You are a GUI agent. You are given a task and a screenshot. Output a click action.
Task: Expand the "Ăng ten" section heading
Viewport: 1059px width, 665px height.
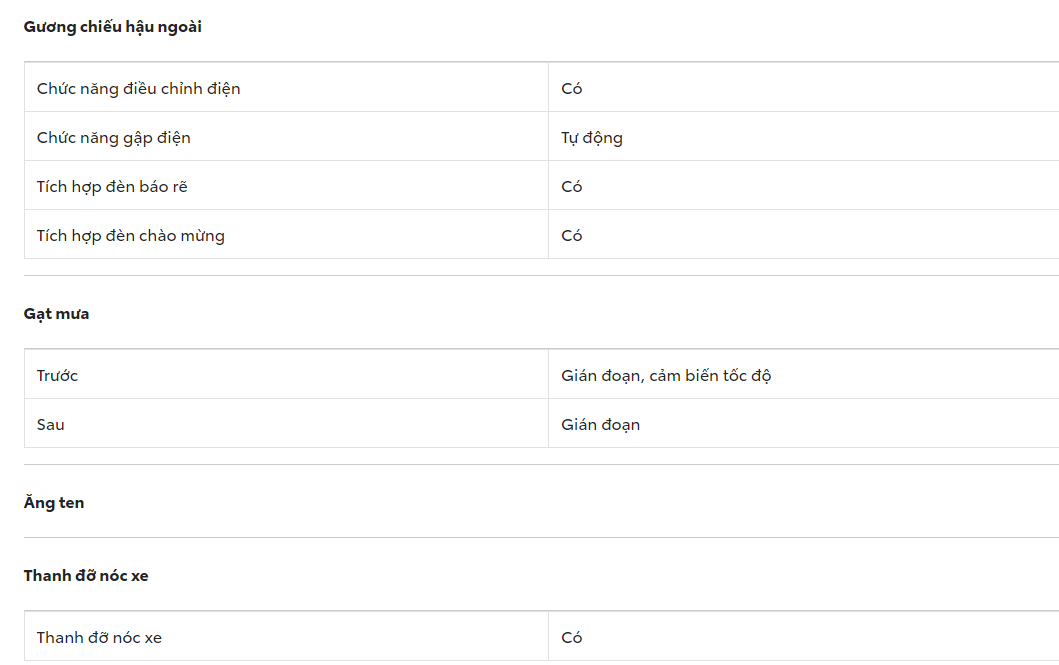point(54,503)
